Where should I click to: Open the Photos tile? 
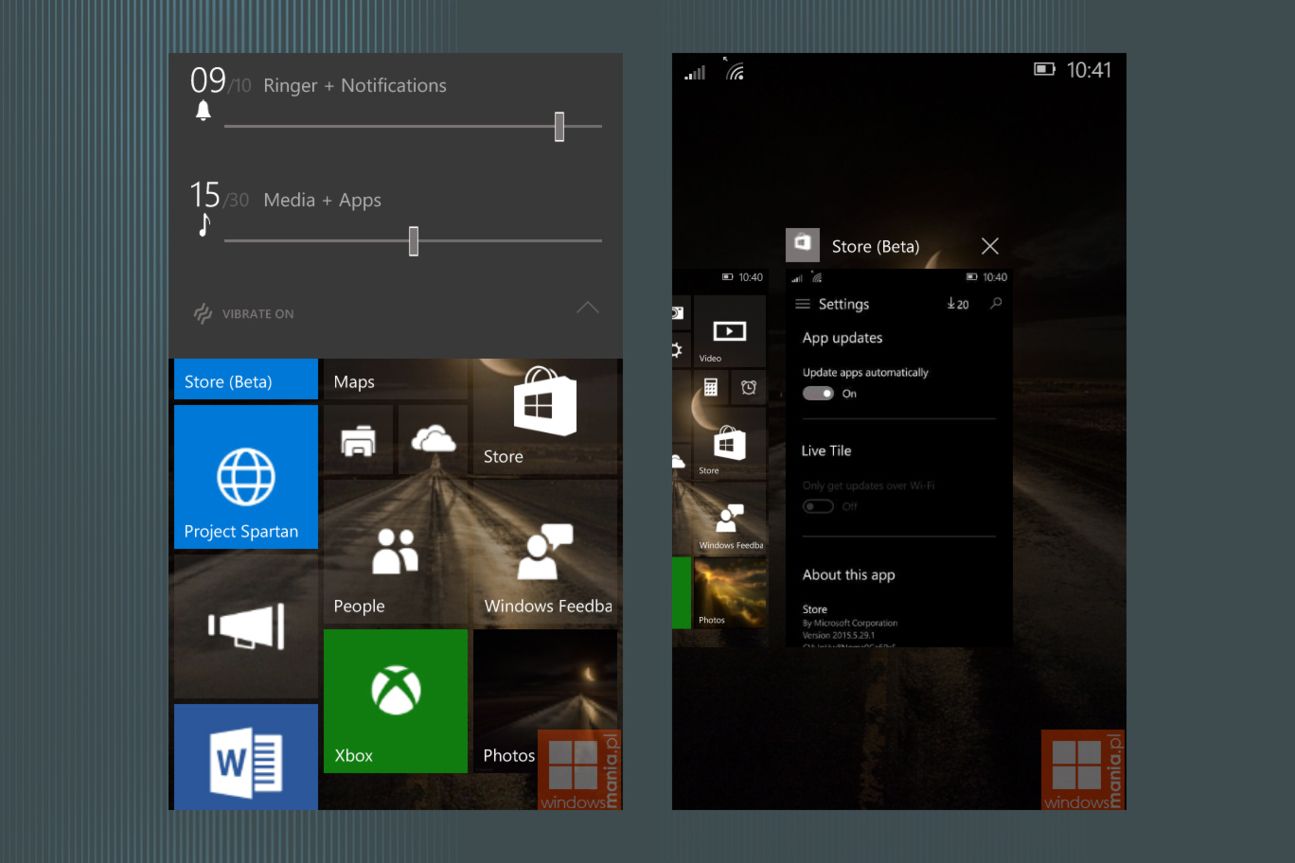click(545, 700)
